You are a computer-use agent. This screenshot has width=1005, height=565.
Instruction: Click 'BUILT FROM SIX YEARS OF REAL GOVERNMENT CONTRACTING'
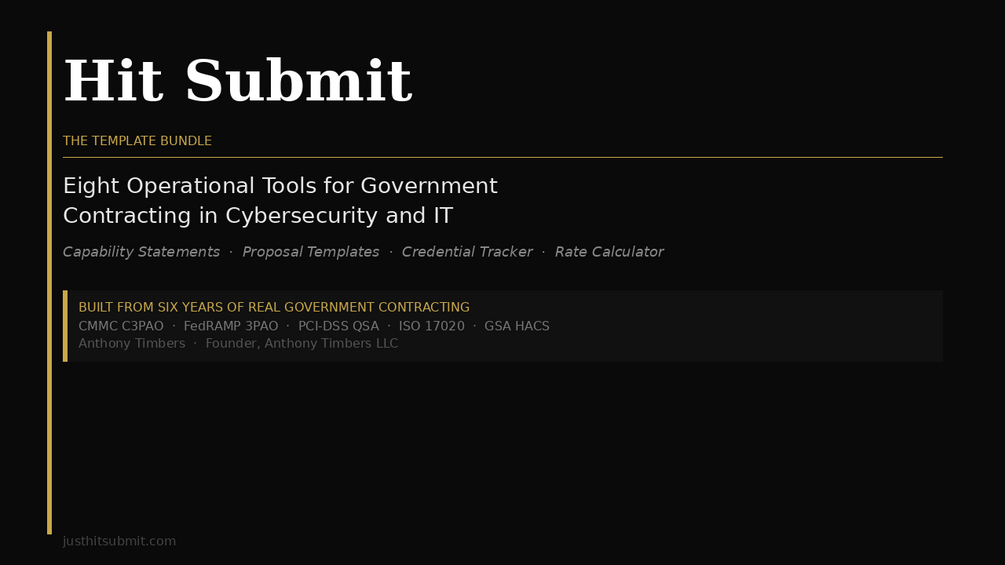[x=274, y=307]
